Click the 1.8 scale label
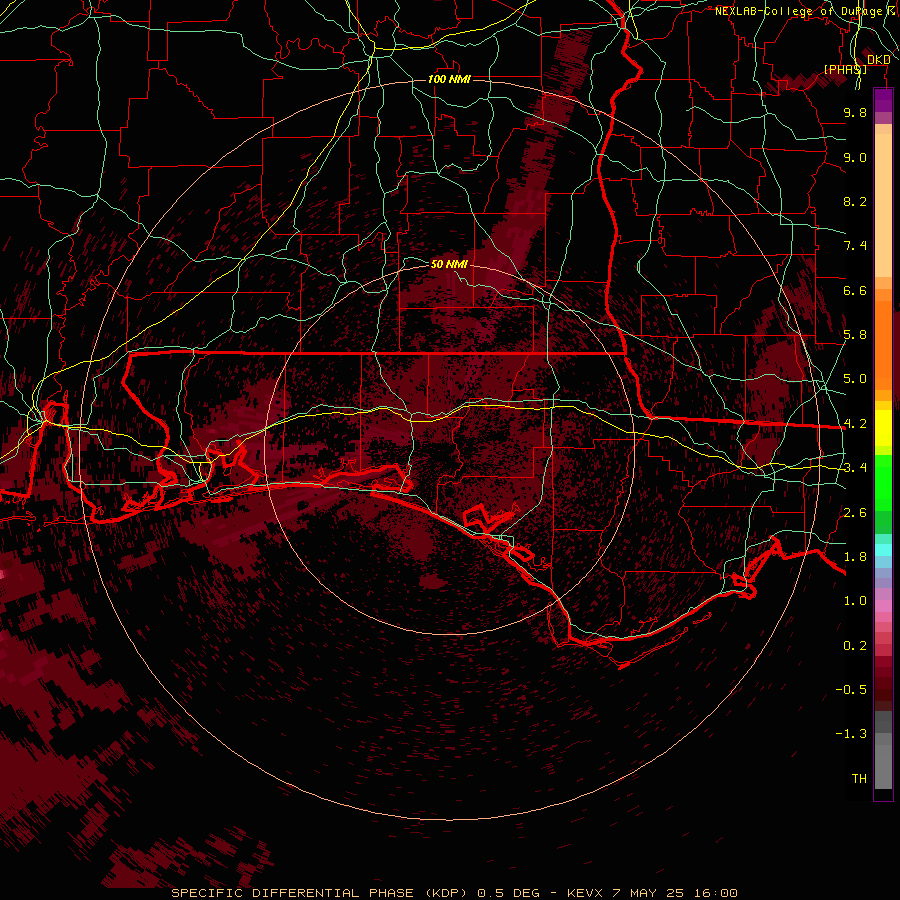The image size is (900, 900). pyautogui.click(x=855, y=557)
